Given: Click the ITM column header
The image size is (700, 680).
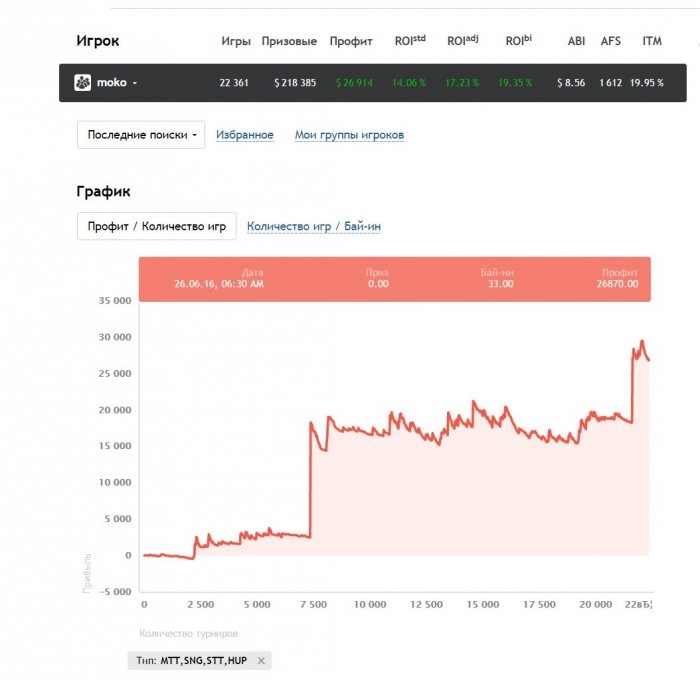Looking at the screenshot, I should (652, 41).
